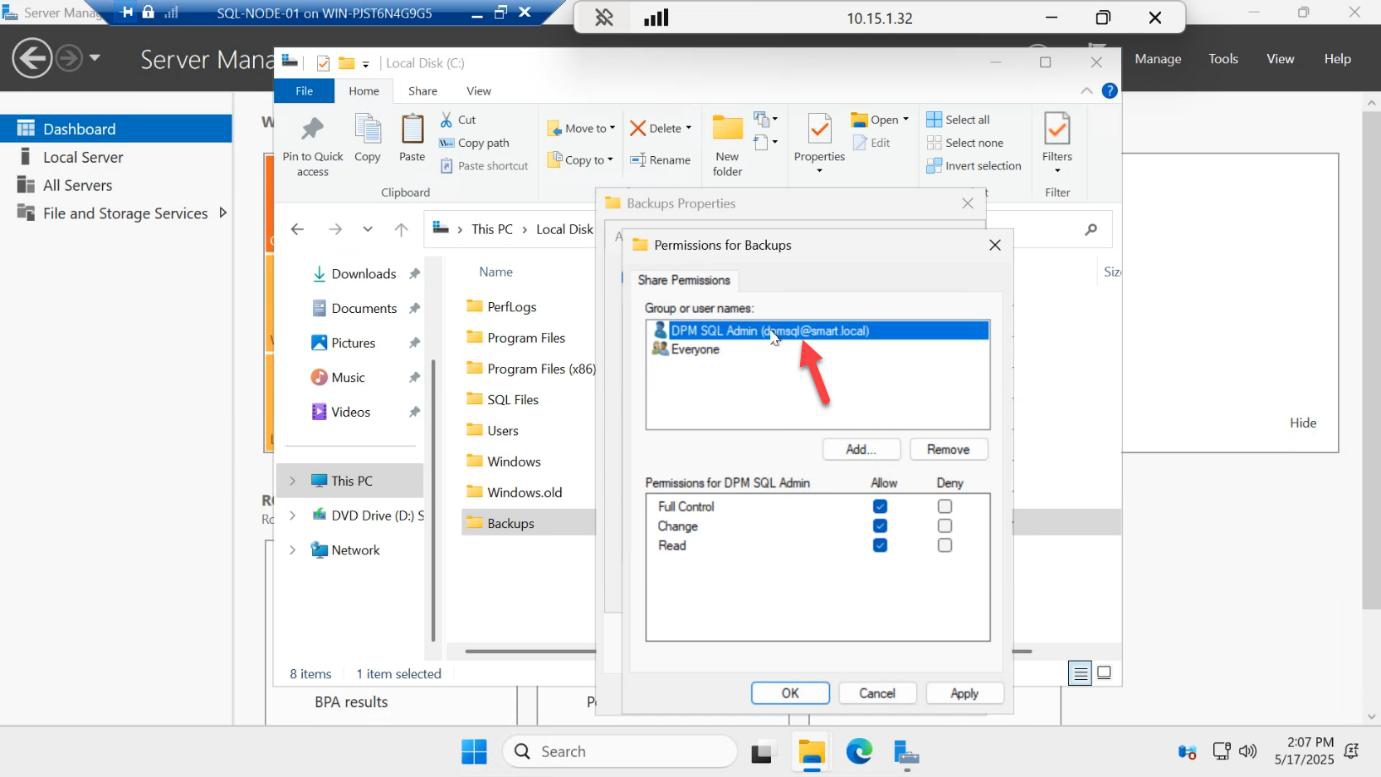Click the Cut scissors icon
Image resolution: width=1381 pixels, height=777 pixels.
(446, 120)
